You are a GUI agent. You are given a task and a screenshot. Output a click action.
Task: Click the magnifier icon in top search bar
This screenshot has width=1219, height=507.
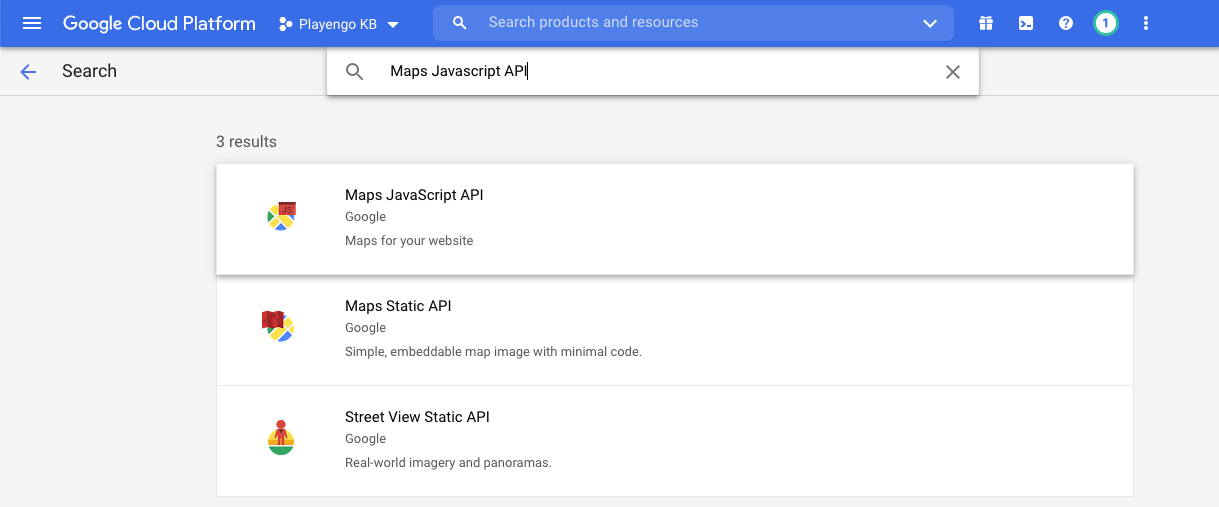pos(460,23)
